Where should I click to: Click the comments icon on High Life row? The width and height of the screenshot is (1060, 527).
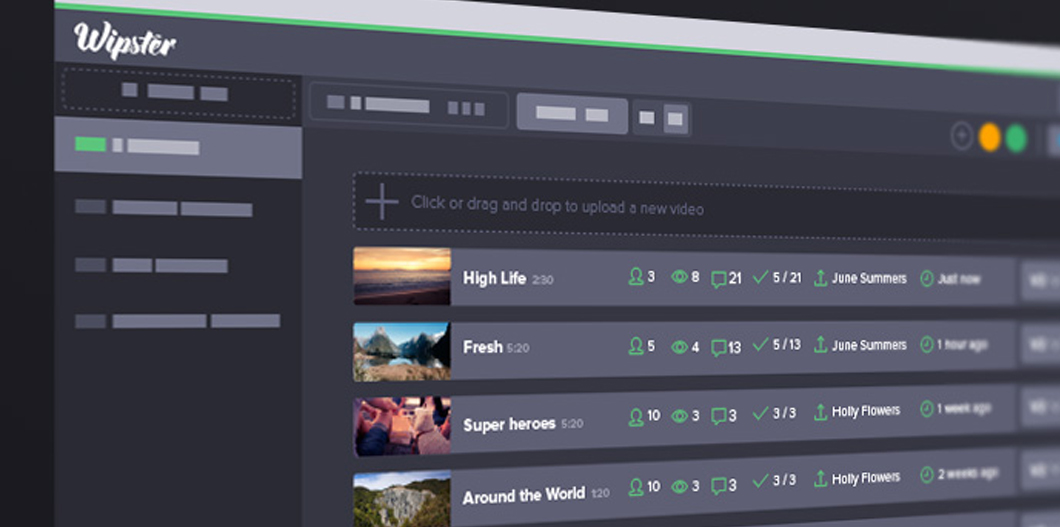[718, 279]
